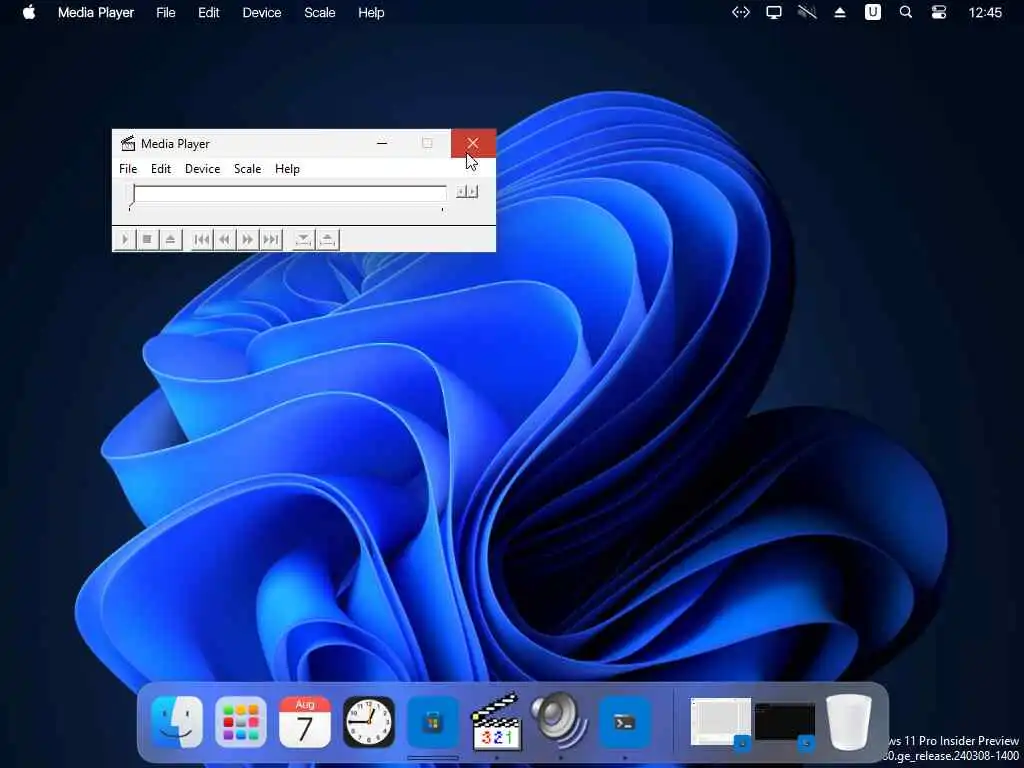This screenshot has width=1024, height=768.
Task: Eject media using the Eject button
Action: coord(170,240)
